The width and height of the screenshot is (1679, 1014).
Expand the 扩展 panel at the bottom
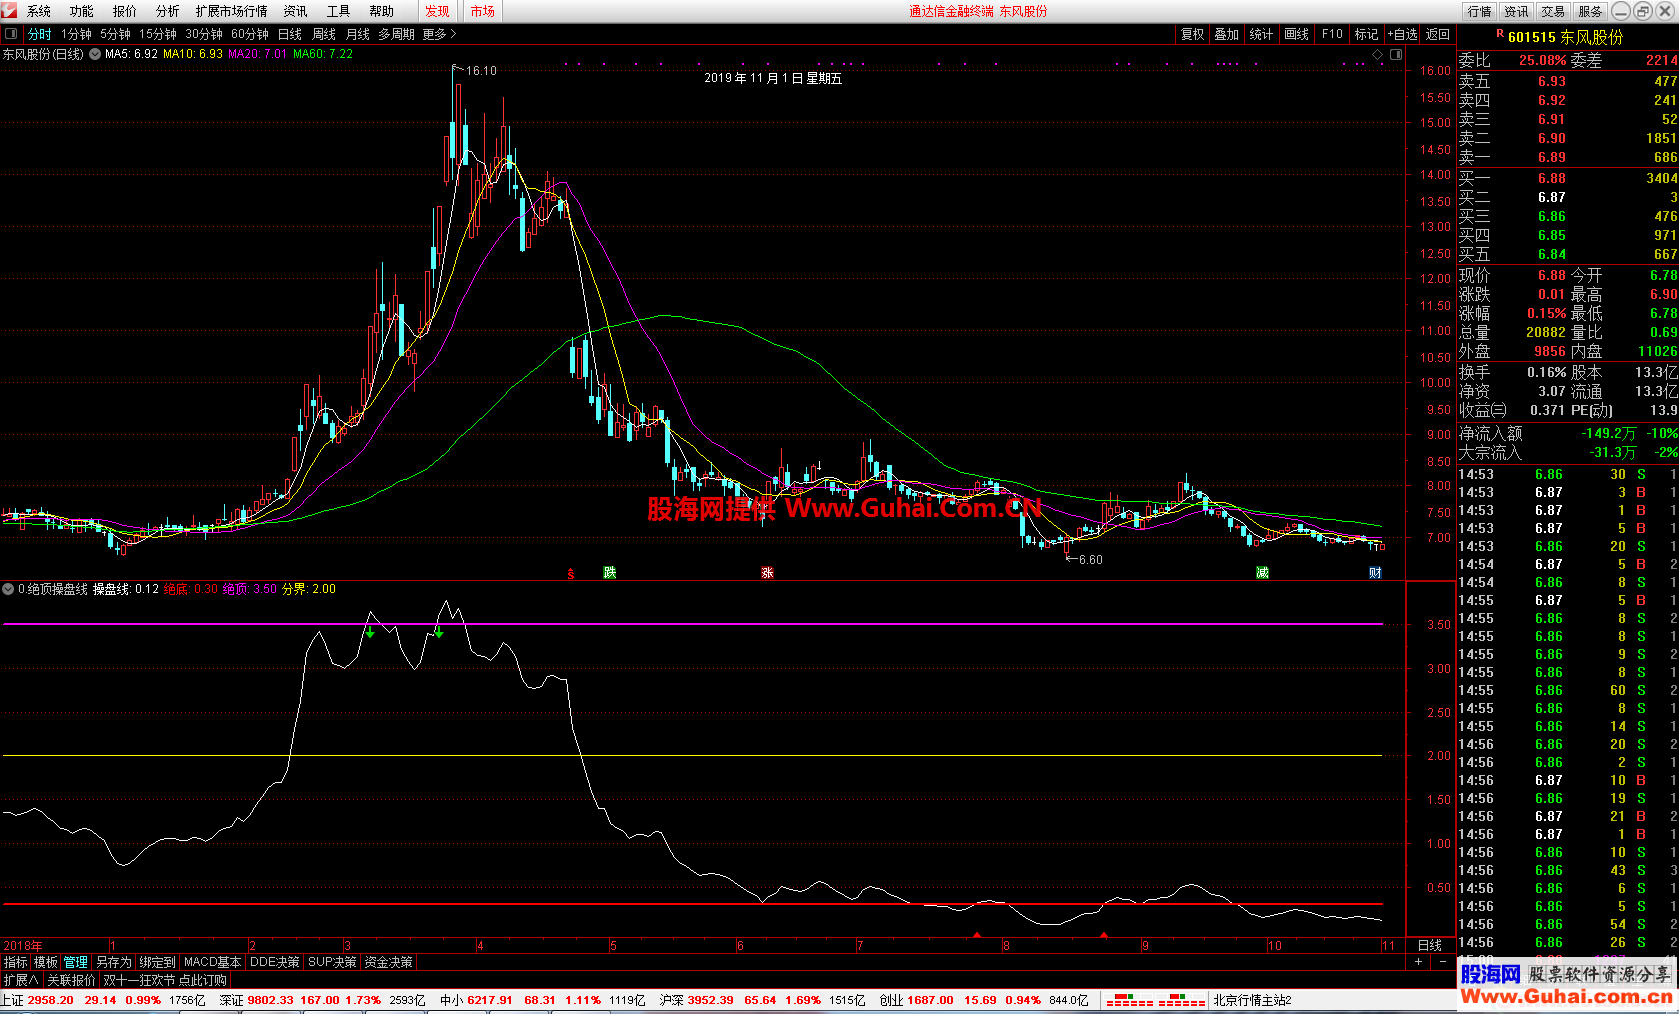20,980
